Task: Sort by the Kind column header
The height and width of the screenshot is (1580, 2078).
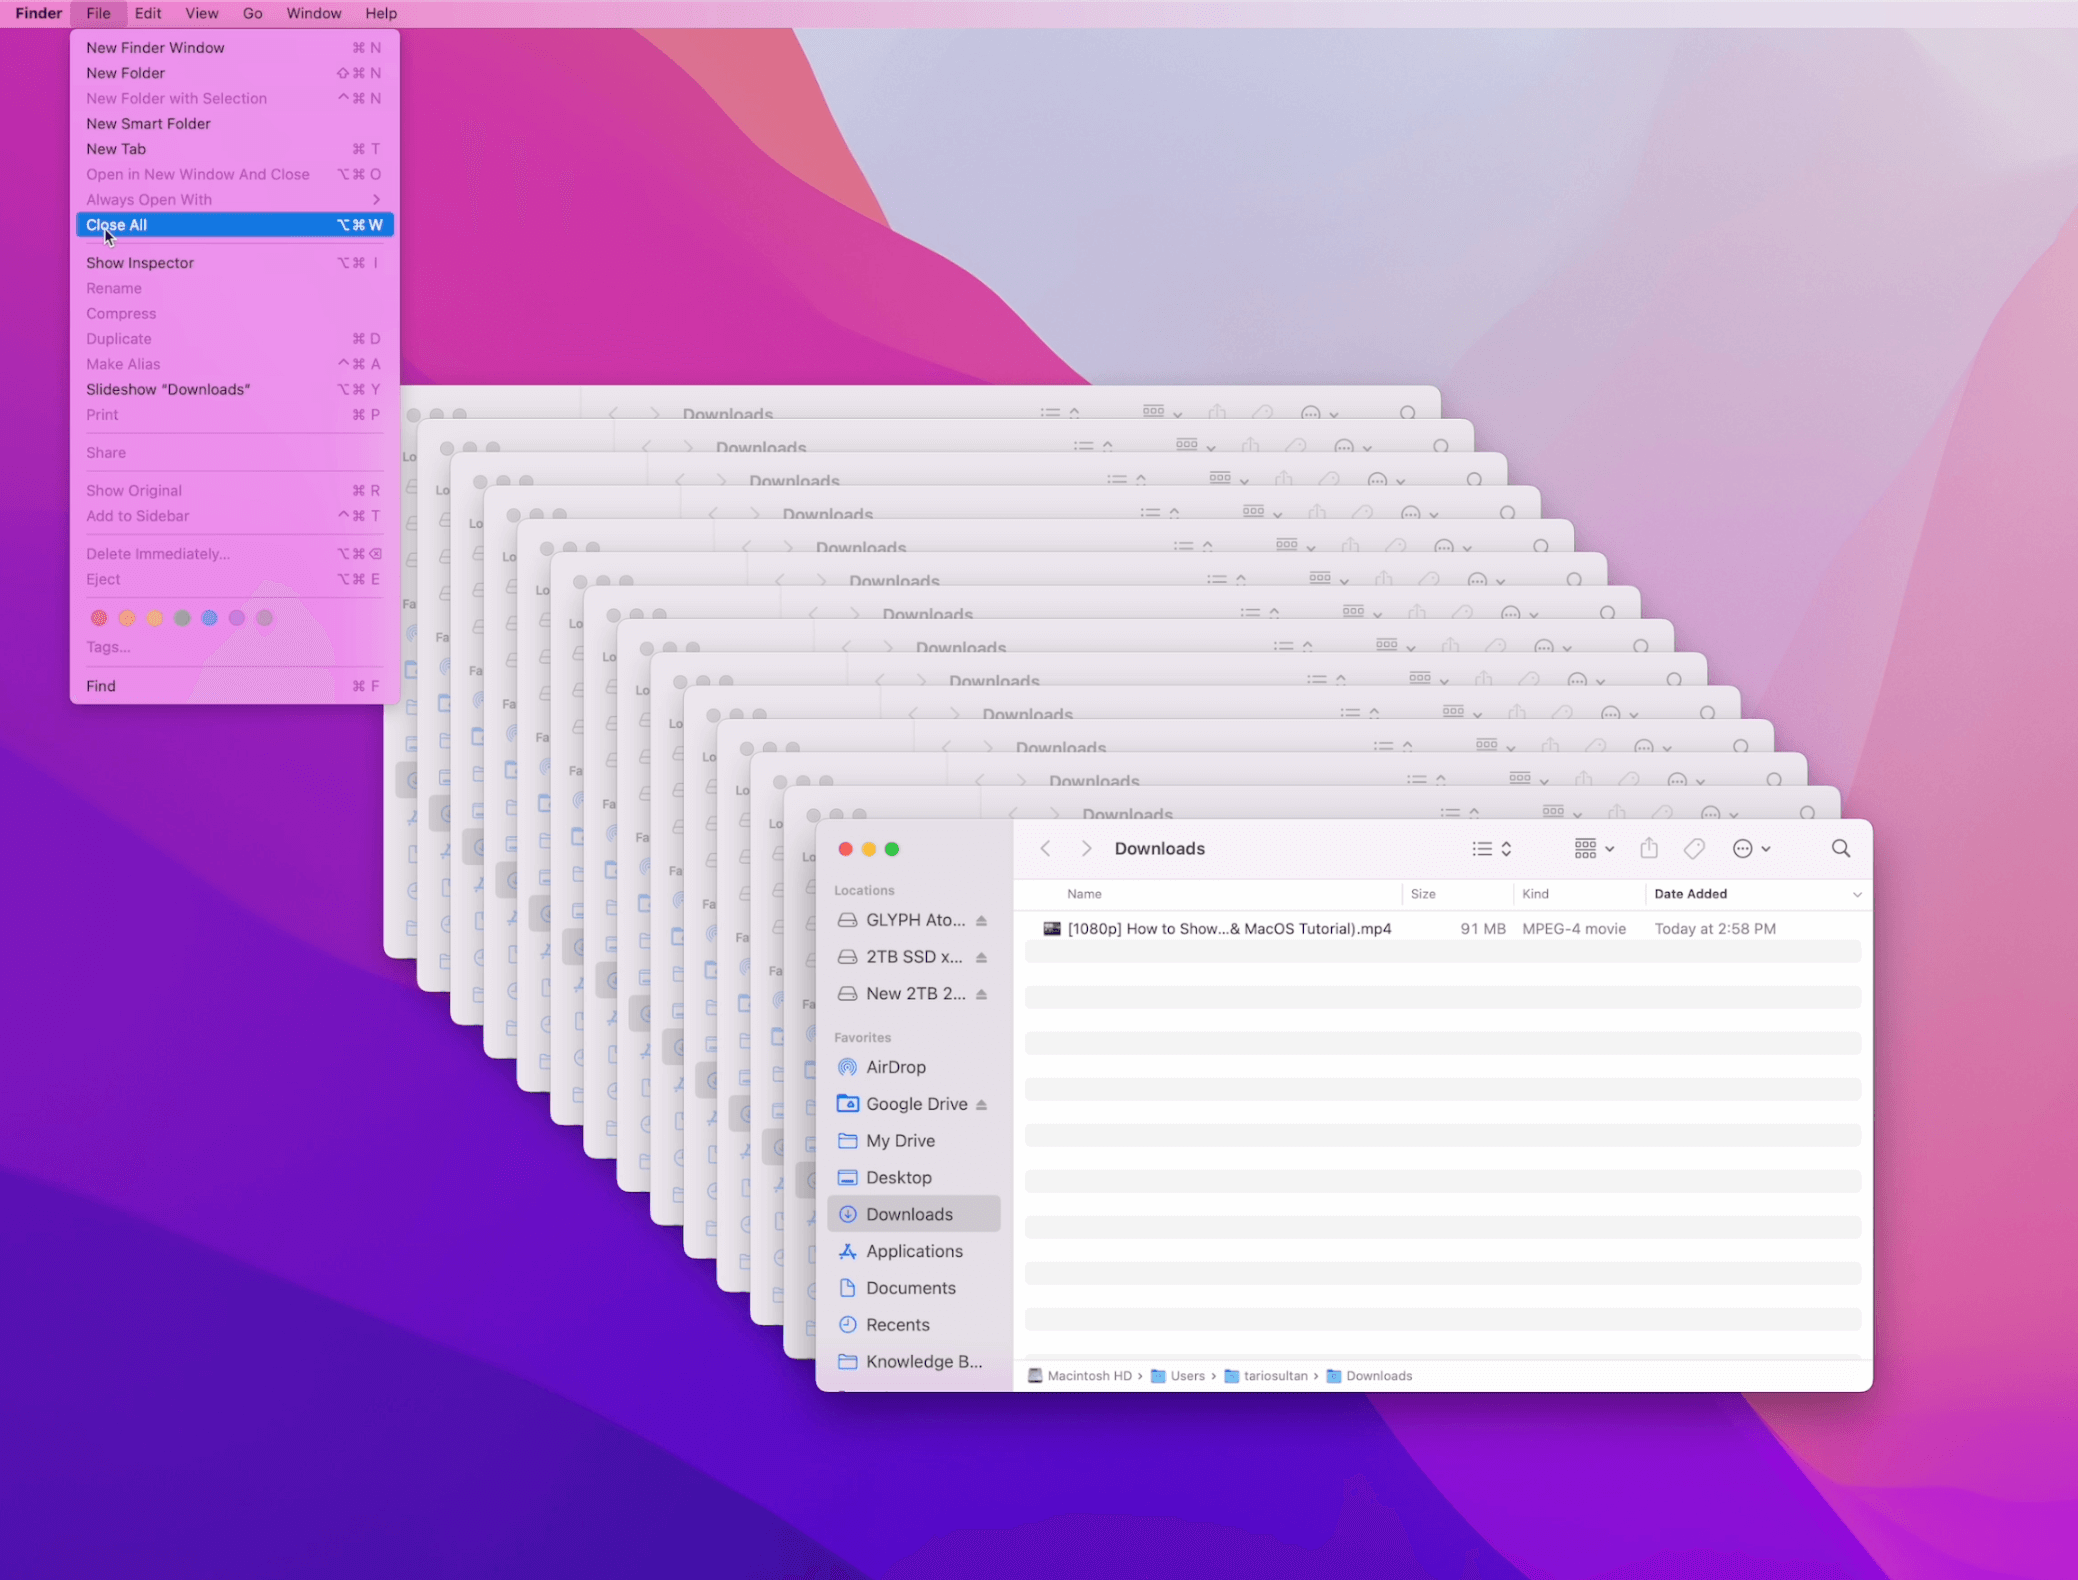Action: [1535, 894]
